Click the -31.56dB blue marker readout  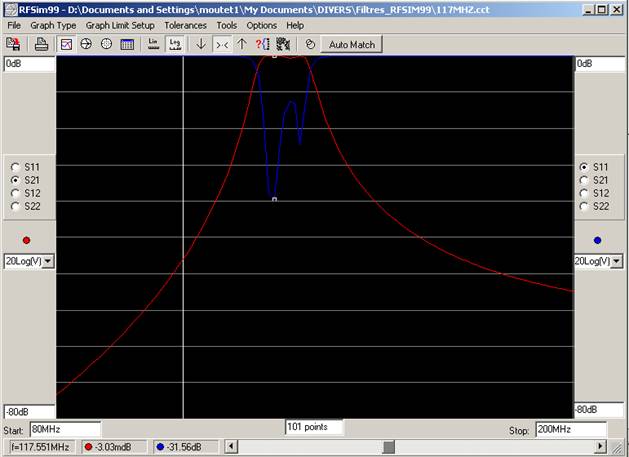click(x=185, y=447)
